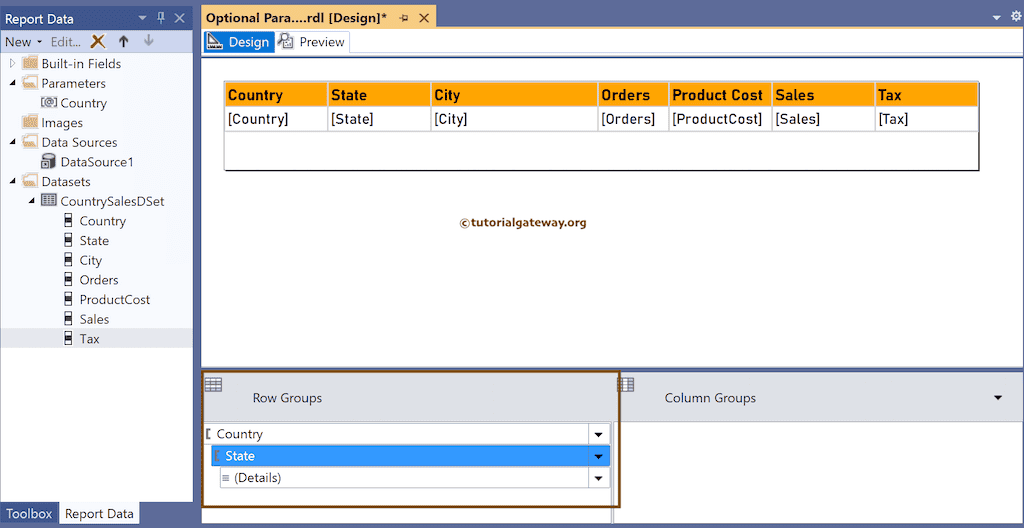This screenshot has width=1024, height=528.
Task: Select the Sales column header cell
Action: tap(822, 95)
